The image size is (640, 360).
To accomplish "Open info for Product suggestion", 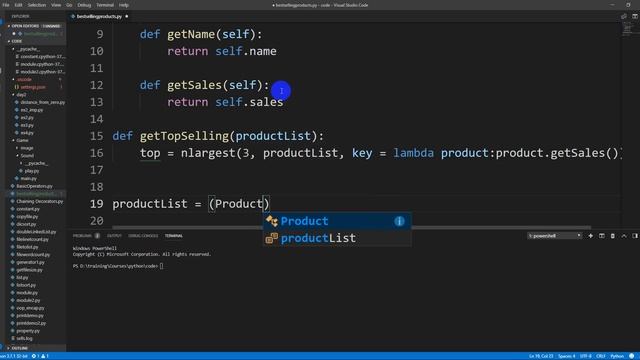I will tap(399, 221).
